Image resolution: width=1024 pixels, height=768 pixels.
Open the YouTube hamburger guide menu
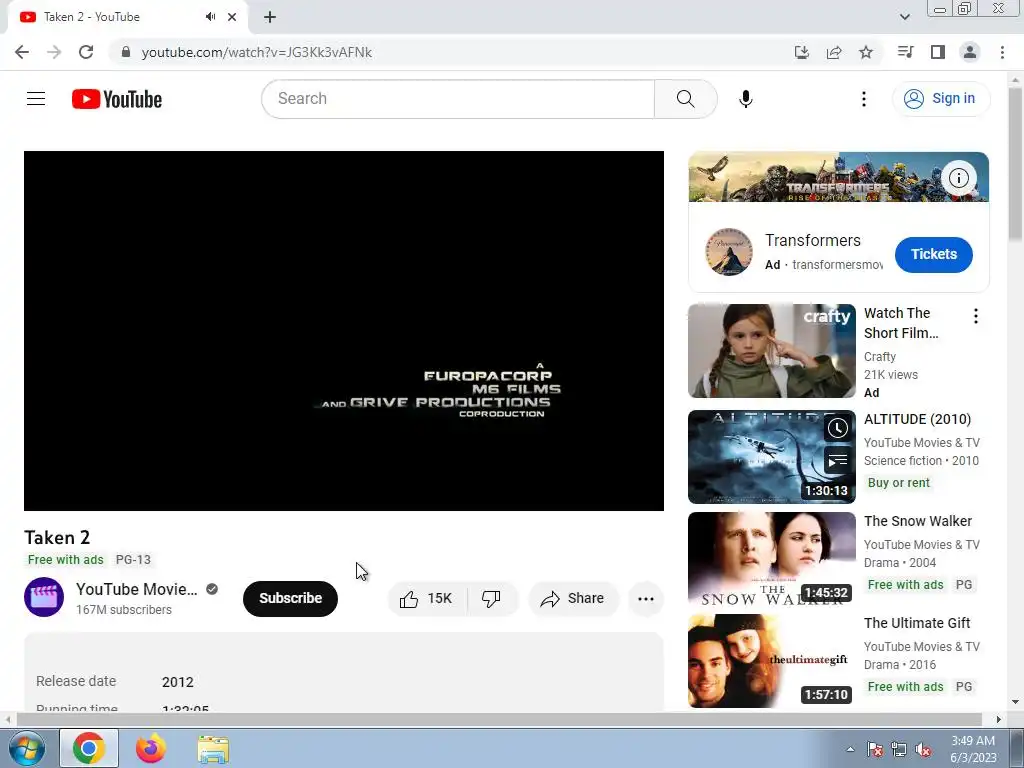pos(36,99)
